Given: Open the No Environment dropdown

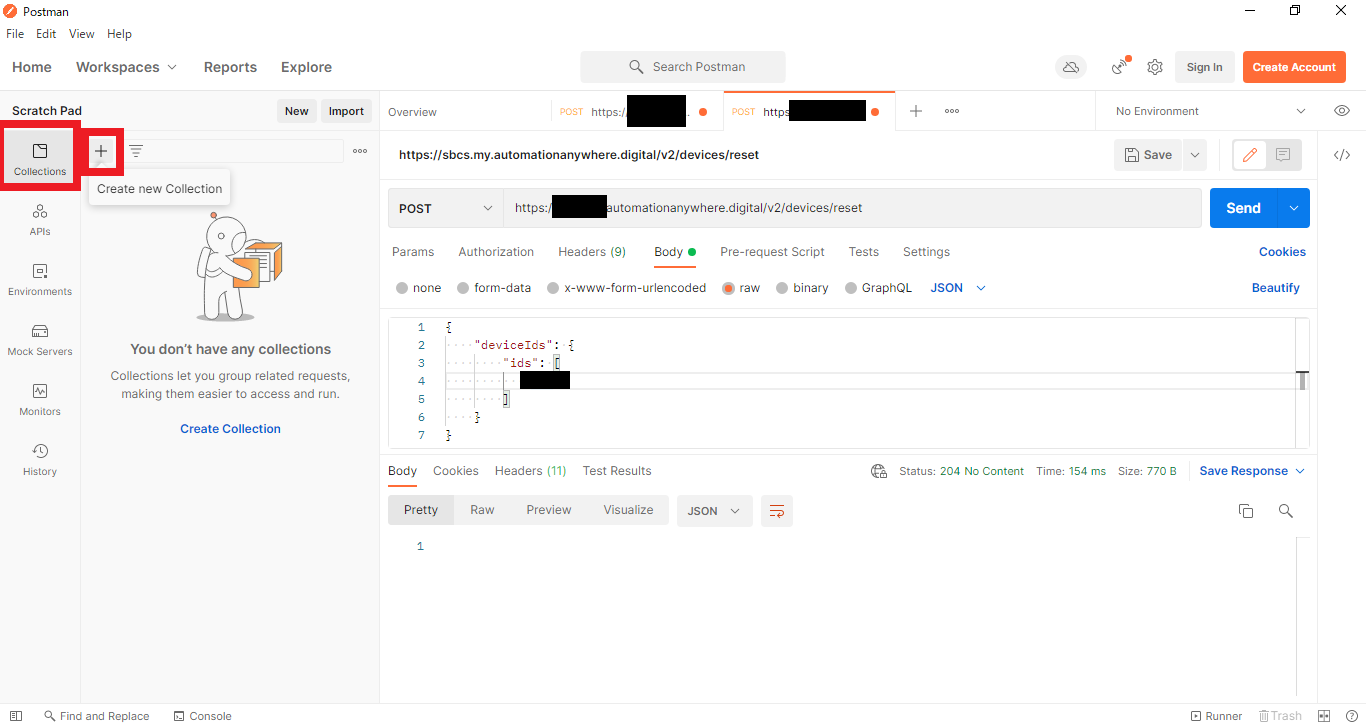Looking at the screenshot, I should (1210, 111).
